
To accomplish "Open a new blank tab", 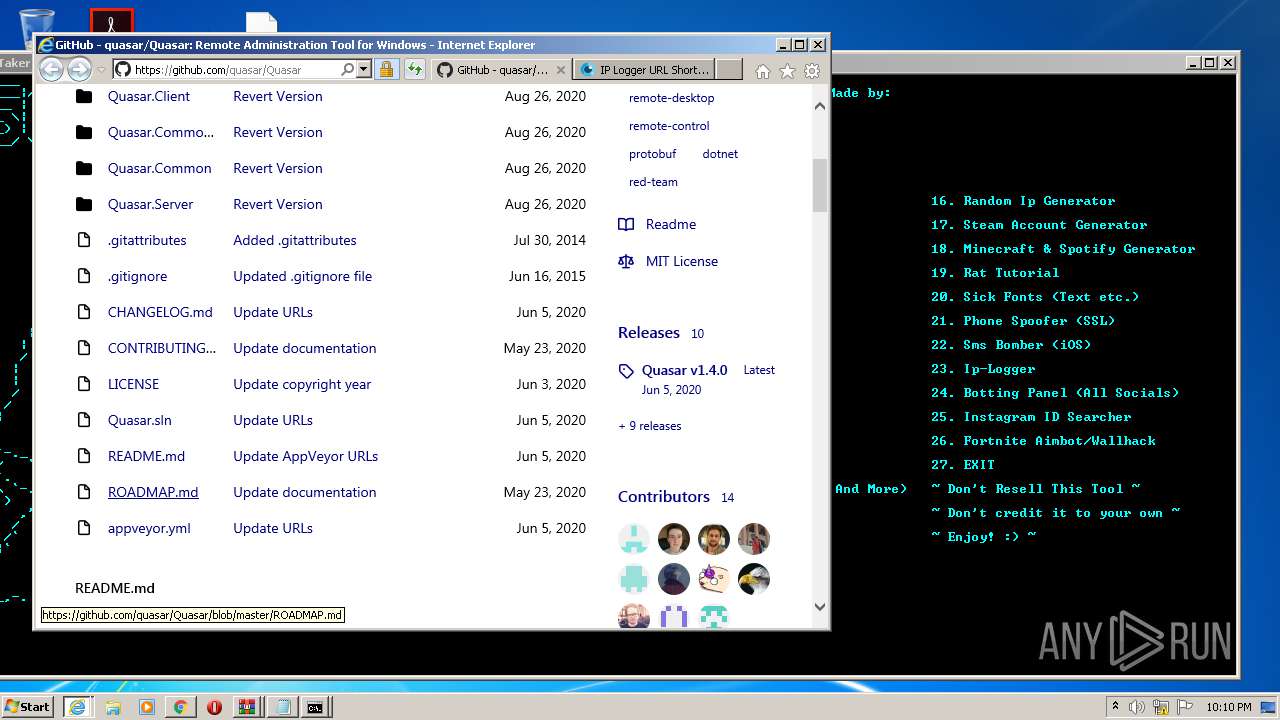I will pyautogui.click(x=729, y=70).
